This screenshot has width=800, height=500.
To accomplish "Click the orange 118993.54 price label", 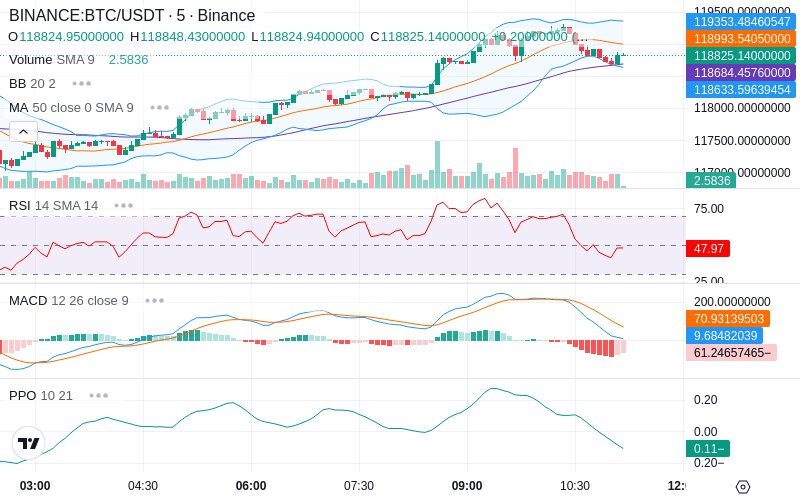I will tap(741, 39).
